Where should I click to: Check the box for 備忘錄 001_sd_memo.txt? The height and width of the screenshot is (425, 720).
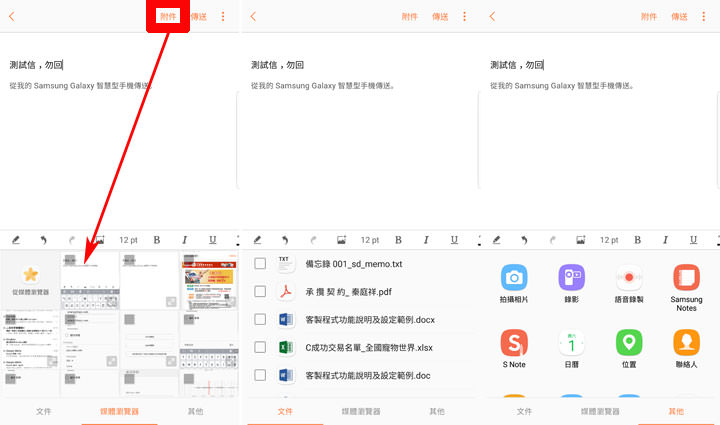point(260,264)
